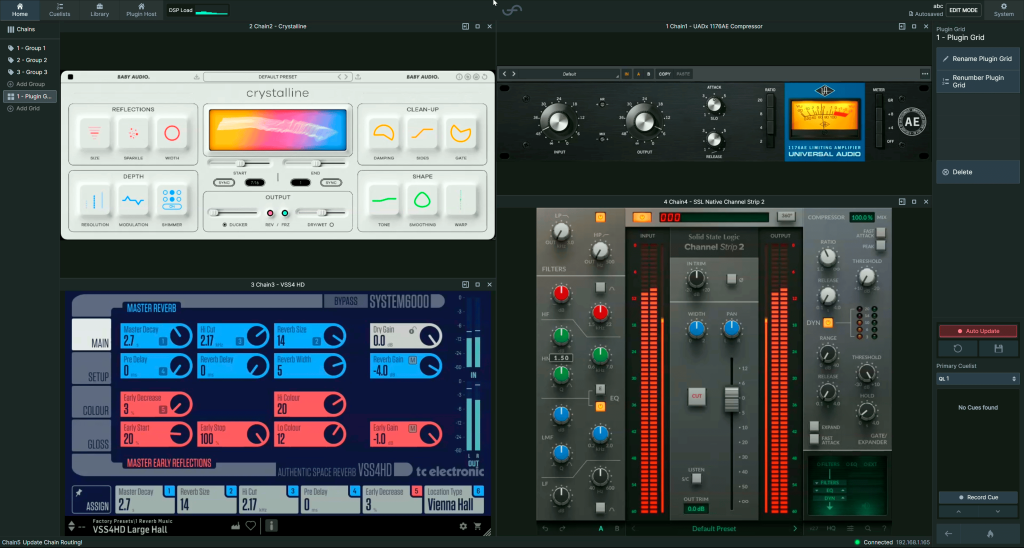Open VSS4 HD settings gear icon
Screen dimensions: 1024x548
point(463,526)
